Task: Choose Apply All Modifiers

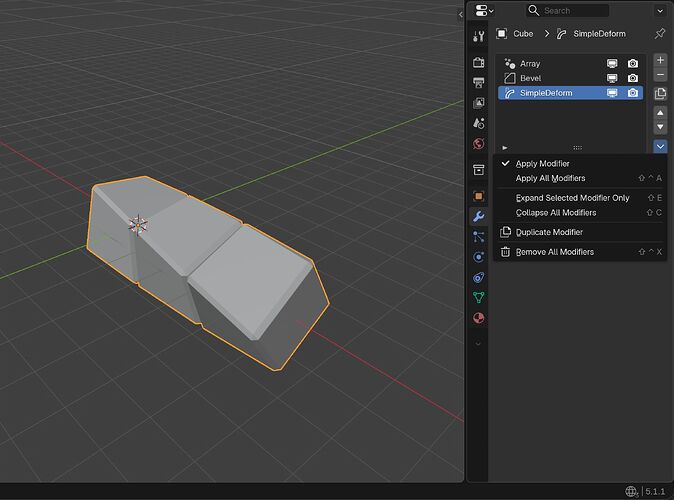Action: click(580, 178)
